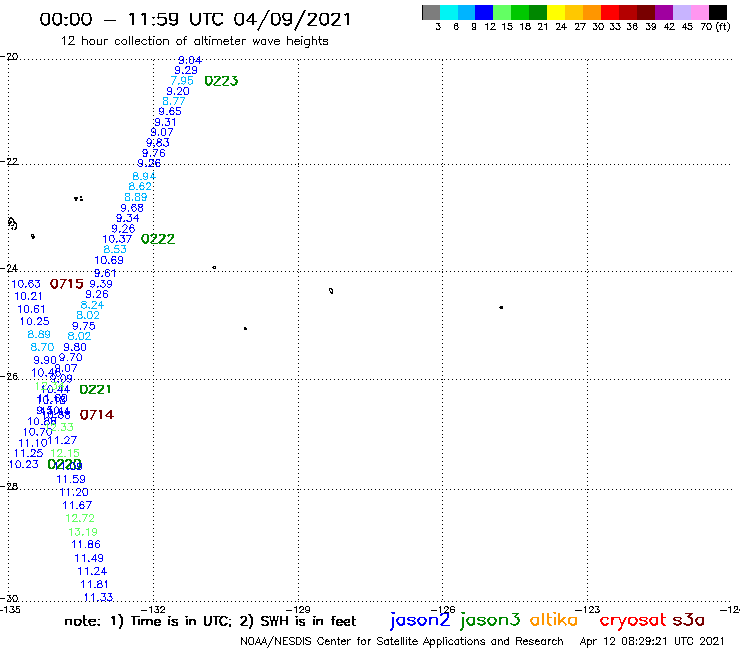Viewport: 740px width, 650px height.
Task: Click the 10.21 wave height value
Action: click(x=28, y=296)
